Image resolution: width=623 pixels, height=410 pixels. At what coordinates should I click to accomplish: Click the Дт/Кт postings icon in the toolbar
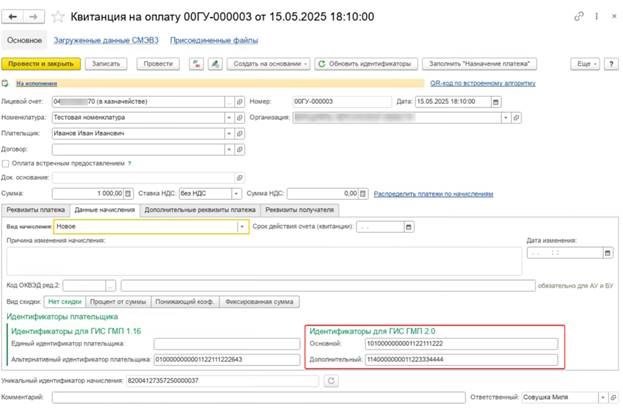click(196, 64)
